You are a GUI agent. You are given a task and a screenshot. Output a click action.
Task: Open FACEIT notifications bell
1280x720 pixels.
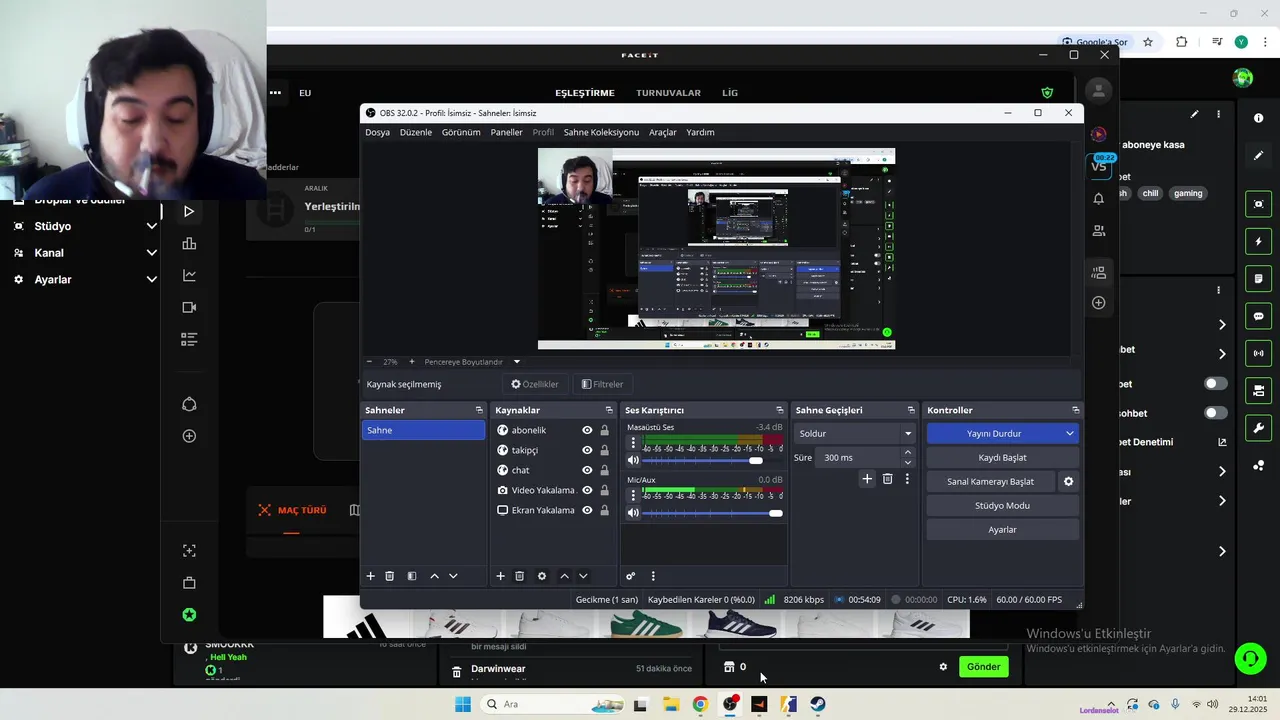tap(1098, 198)
